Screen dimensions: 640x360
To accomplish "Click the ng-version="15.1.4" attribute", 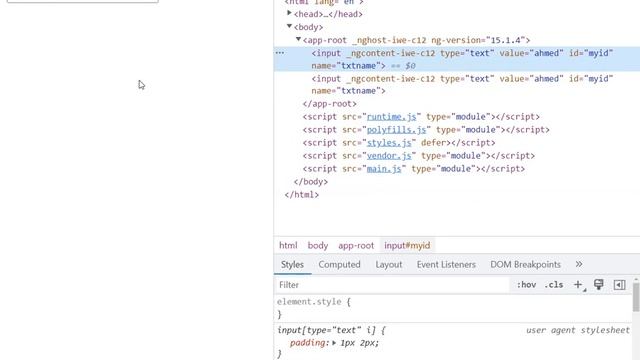I will [478, 40].
